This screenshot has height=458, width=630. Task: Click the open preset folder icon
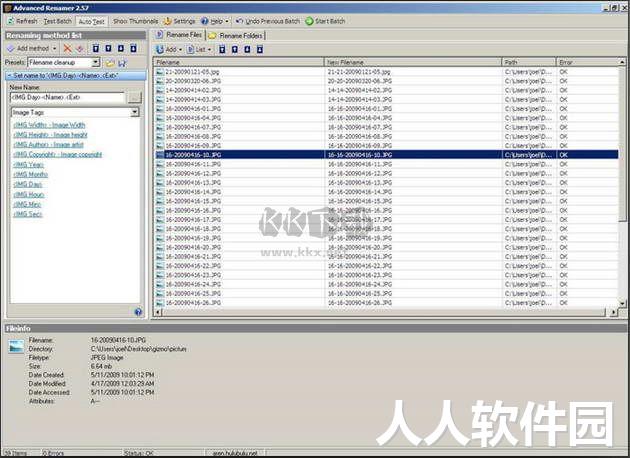(x=110, y=63)
